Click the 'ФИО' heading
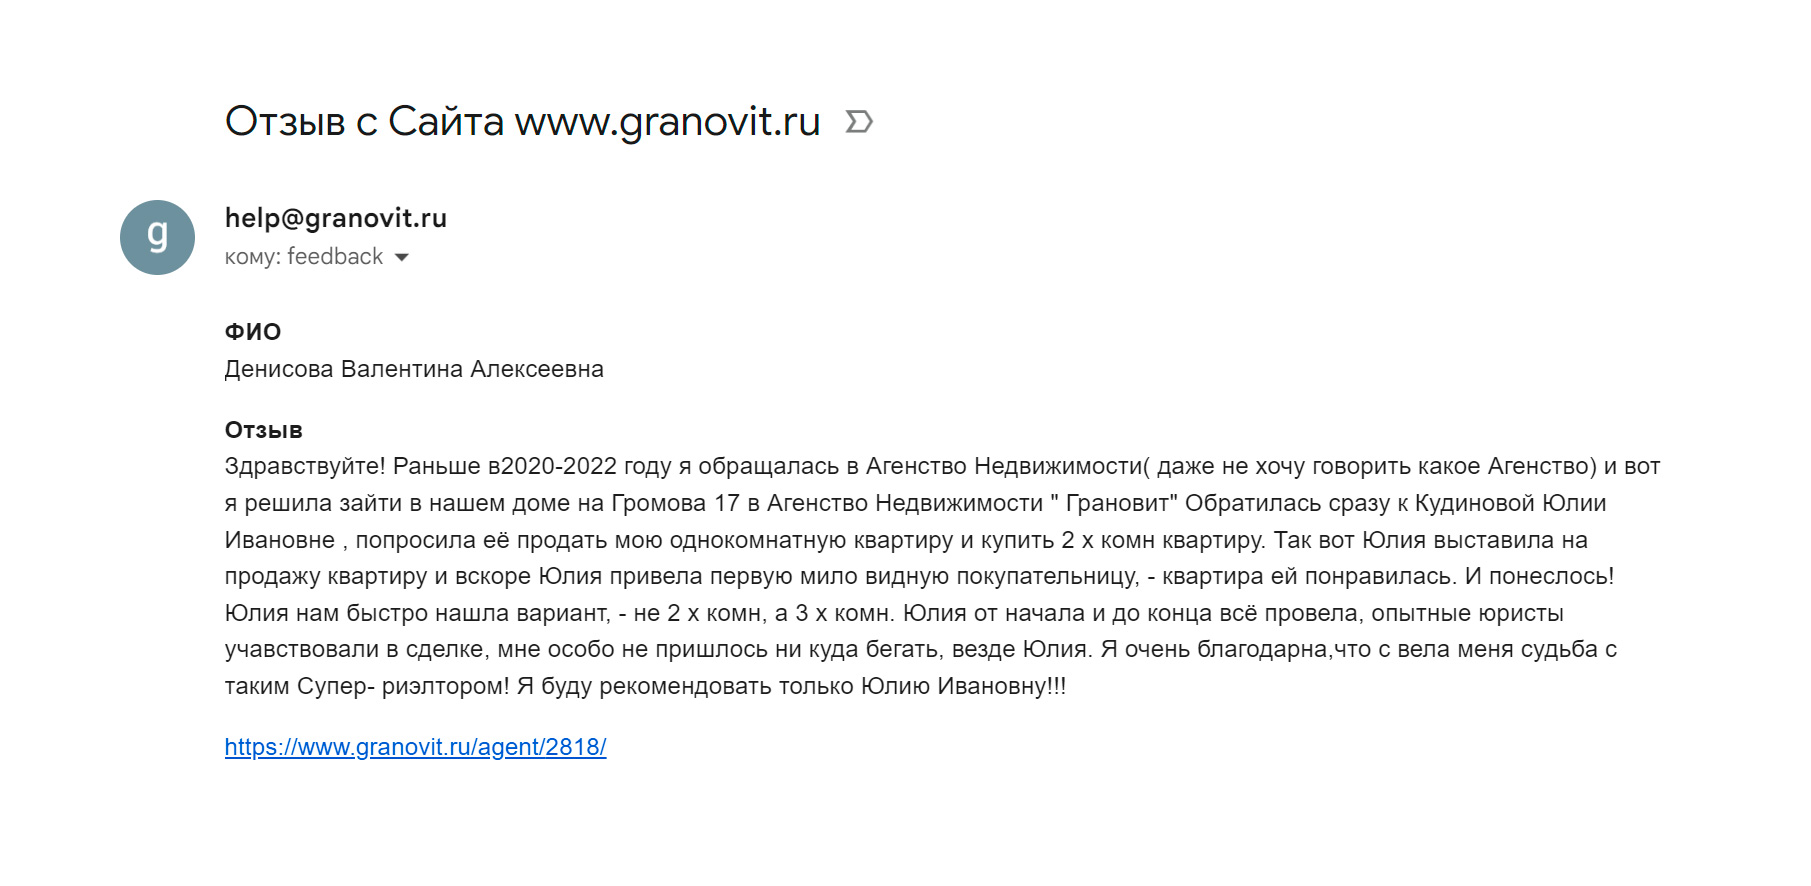1811x886 pixels. pos(253,332)
